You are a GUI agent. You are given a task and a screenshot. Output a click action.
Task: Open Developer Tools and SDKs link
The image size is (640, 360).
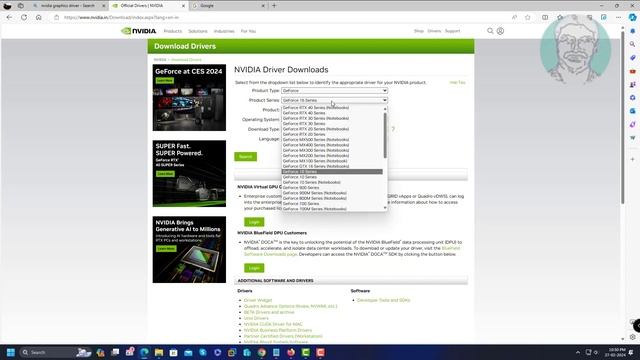pos(383,300)
